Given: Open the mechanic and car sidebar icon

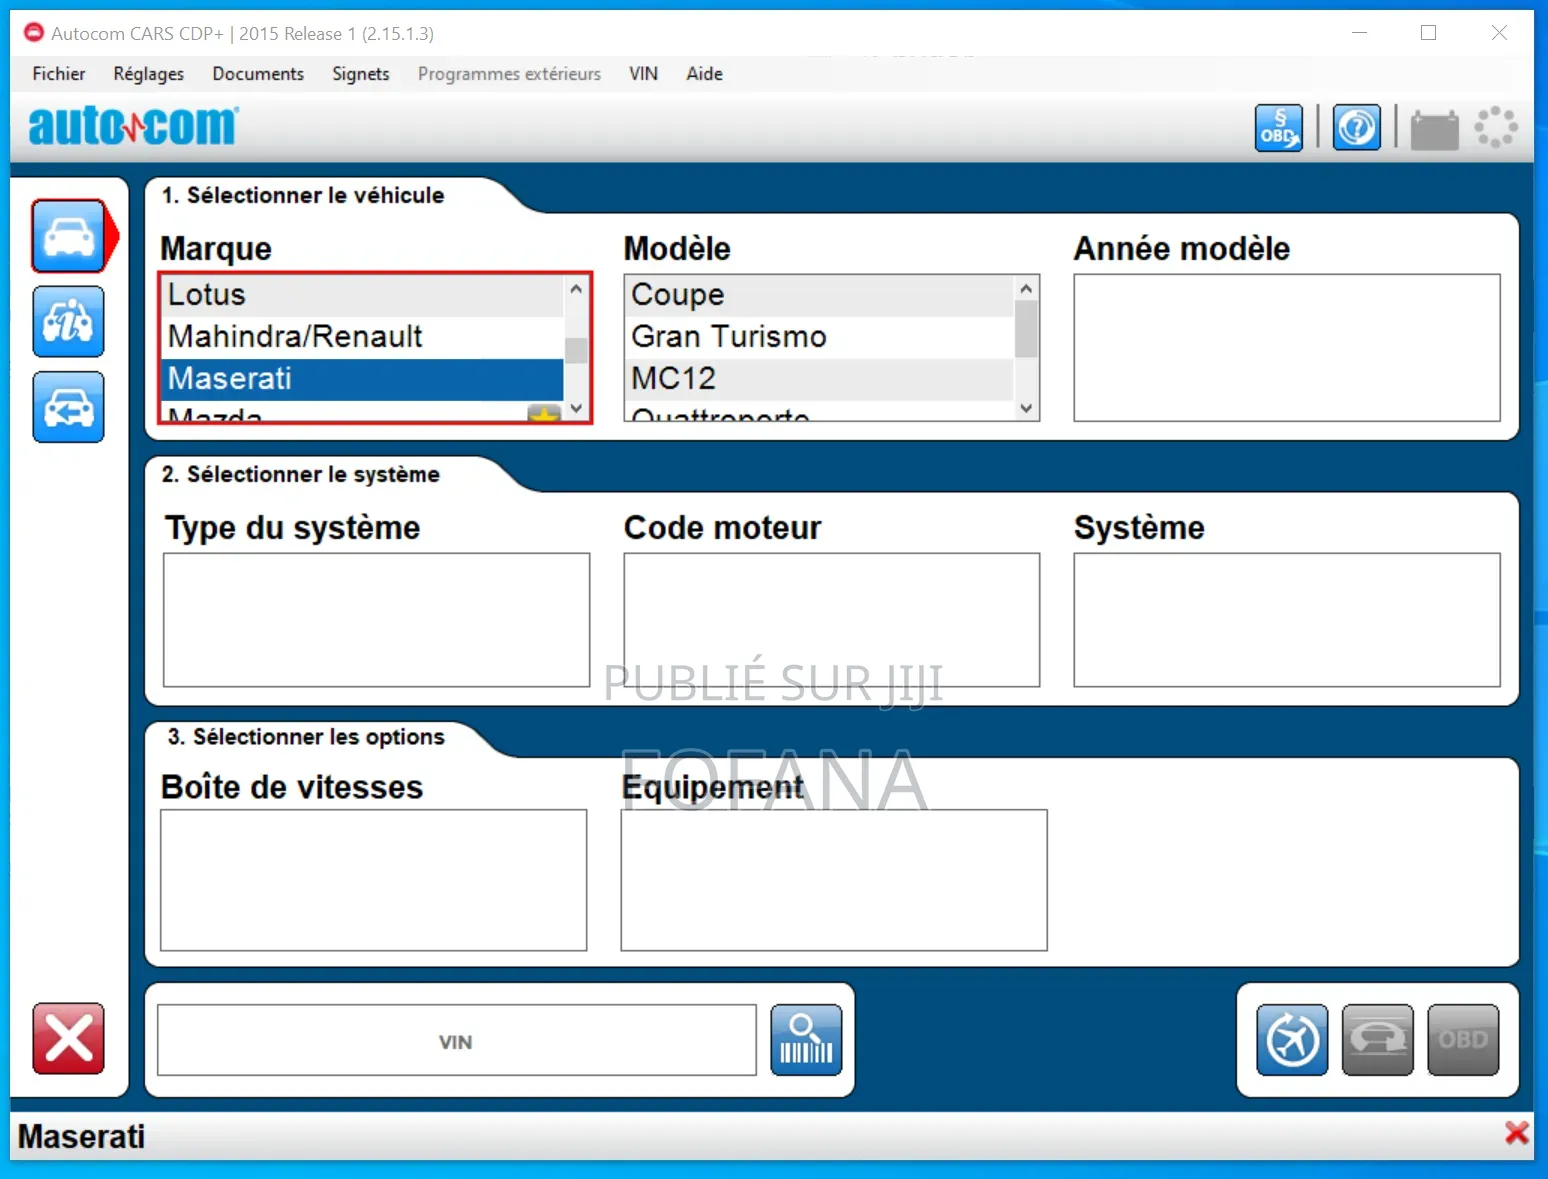Looking at the screenshot, I should 68,321.
